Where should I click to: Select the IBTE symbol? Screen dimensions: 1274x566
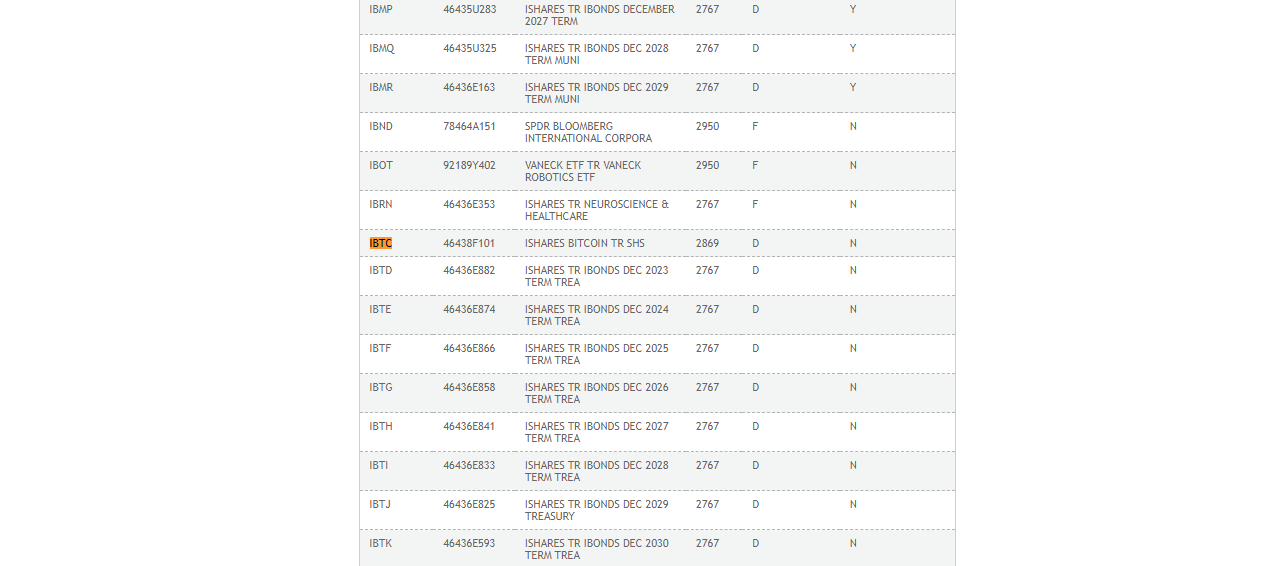(380, 309)
